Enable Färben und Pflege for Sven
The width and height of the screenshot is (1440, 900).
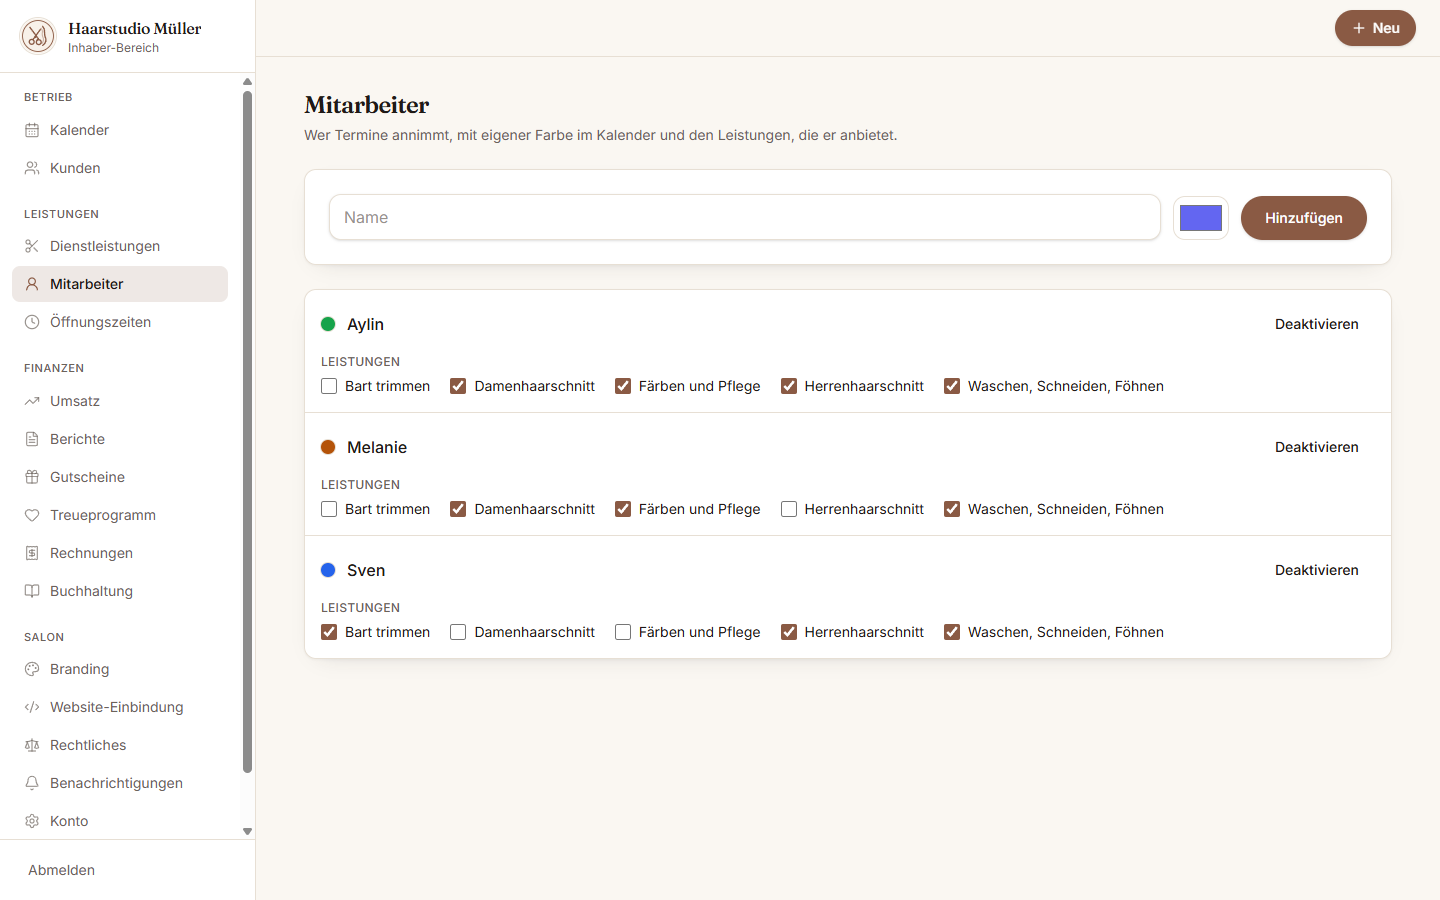pyautogui.click(x=623, y=632)
